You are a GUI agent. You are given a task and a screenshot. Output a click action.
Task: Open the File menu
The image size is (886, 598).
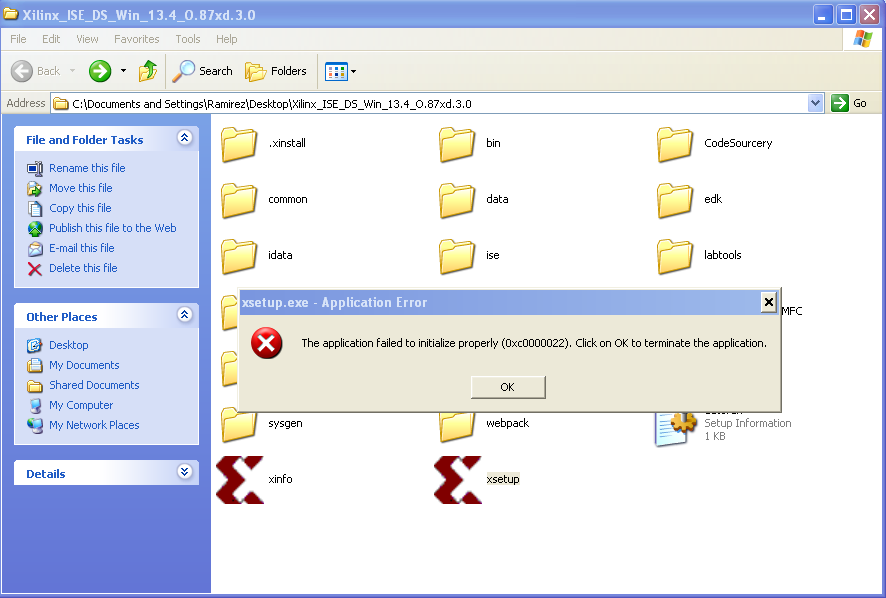pyautogui.click(x=18, y=39)
